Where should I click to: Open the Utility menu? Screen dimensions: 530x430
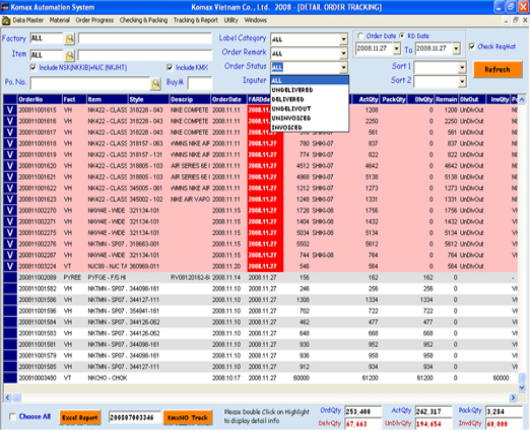tap(231, 20)
